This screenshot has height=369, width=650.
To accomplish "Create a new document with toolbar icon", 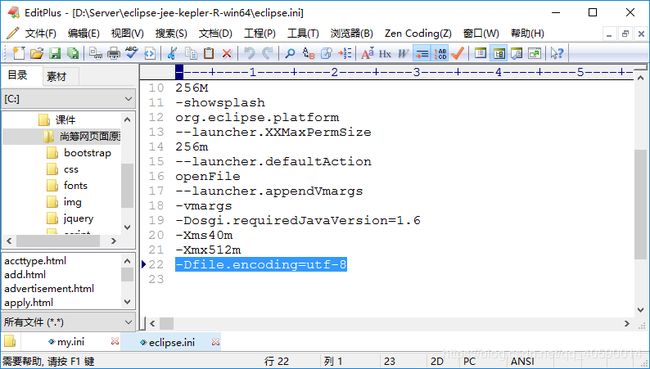I will [x=19, y=53].
